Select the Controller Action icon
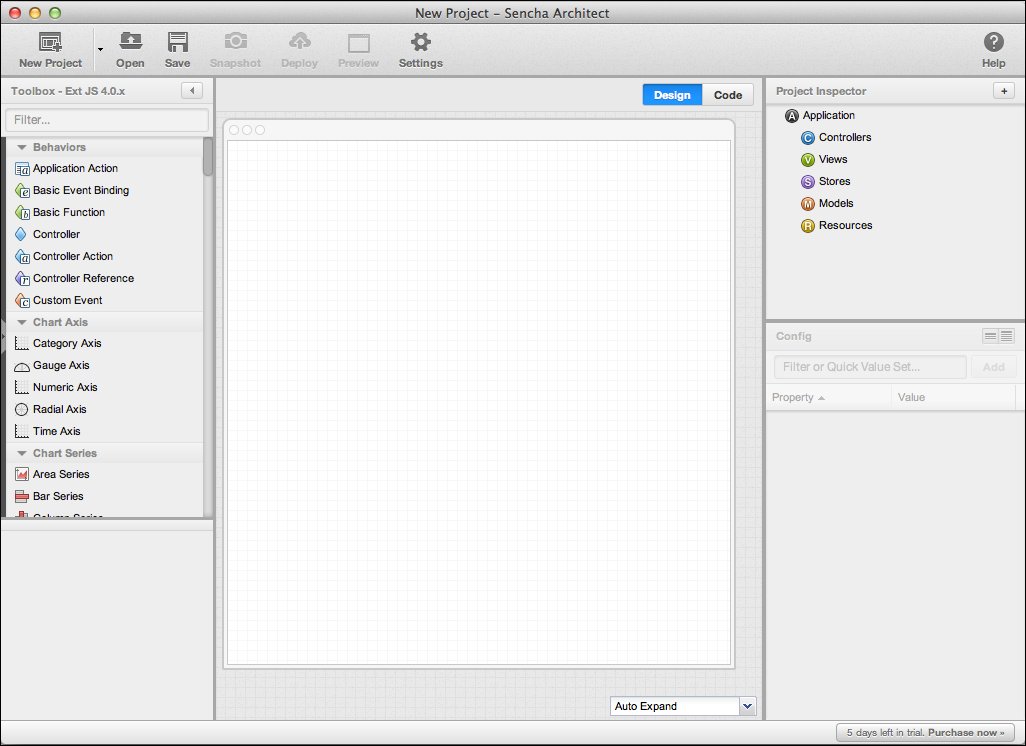1026x746 pixels. coord(22,257)
